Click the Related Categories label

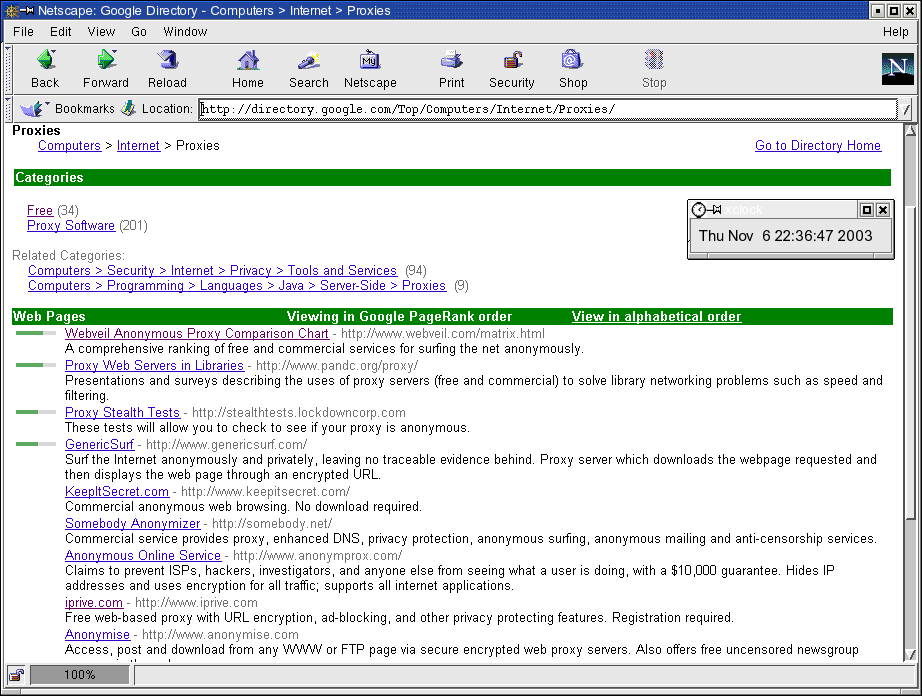(x=68, y=255)
